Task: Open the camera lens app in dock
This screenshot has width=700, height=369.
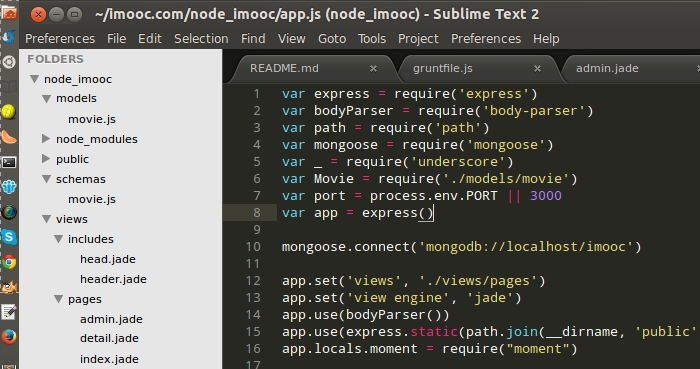Action: point(9,212)
